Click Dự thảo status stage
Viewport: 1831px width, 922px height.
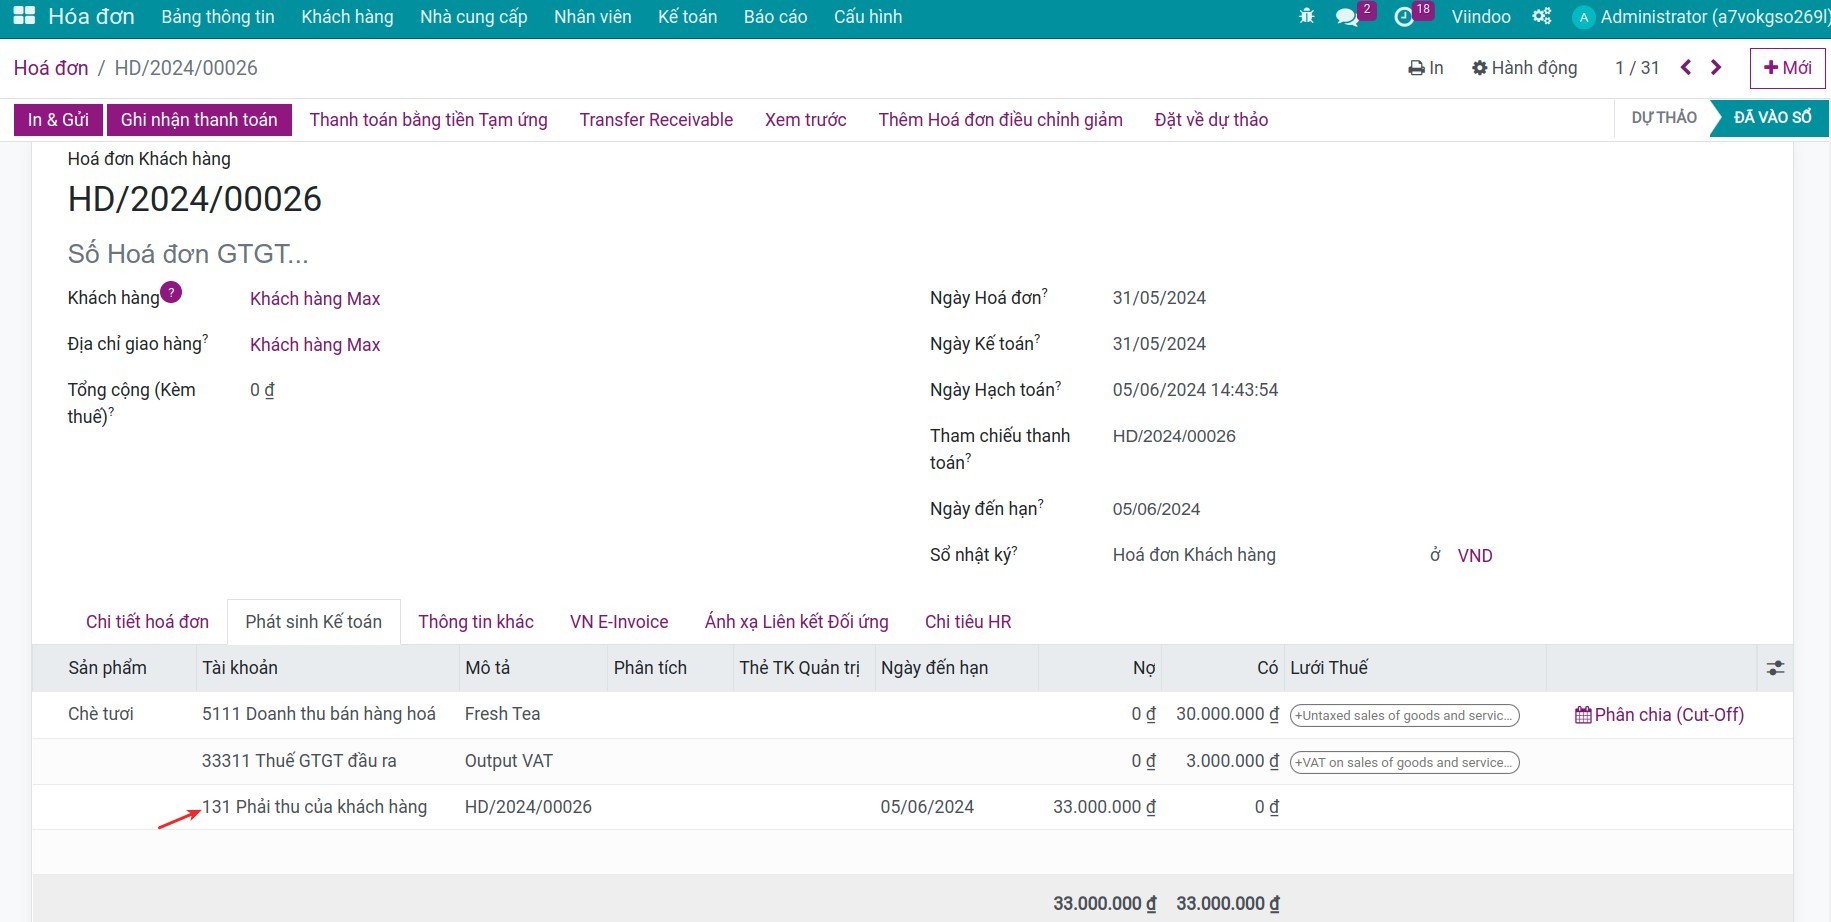[1664, 118]
